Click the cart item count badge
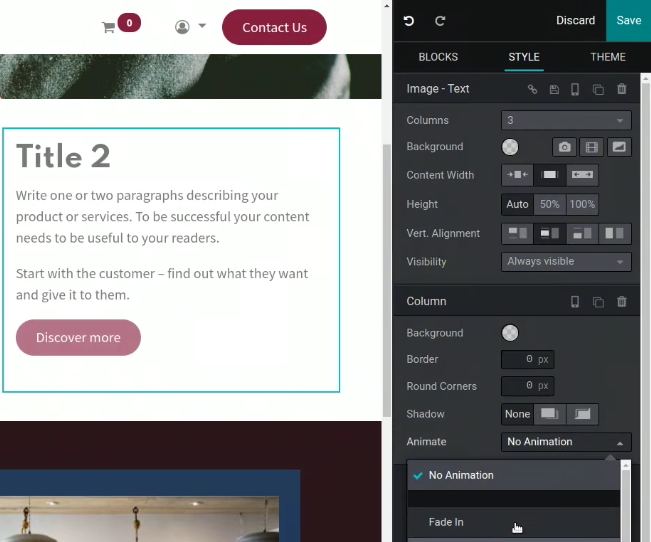The height and width of the screenshot is (542, 651). click(x=129, y=23)
